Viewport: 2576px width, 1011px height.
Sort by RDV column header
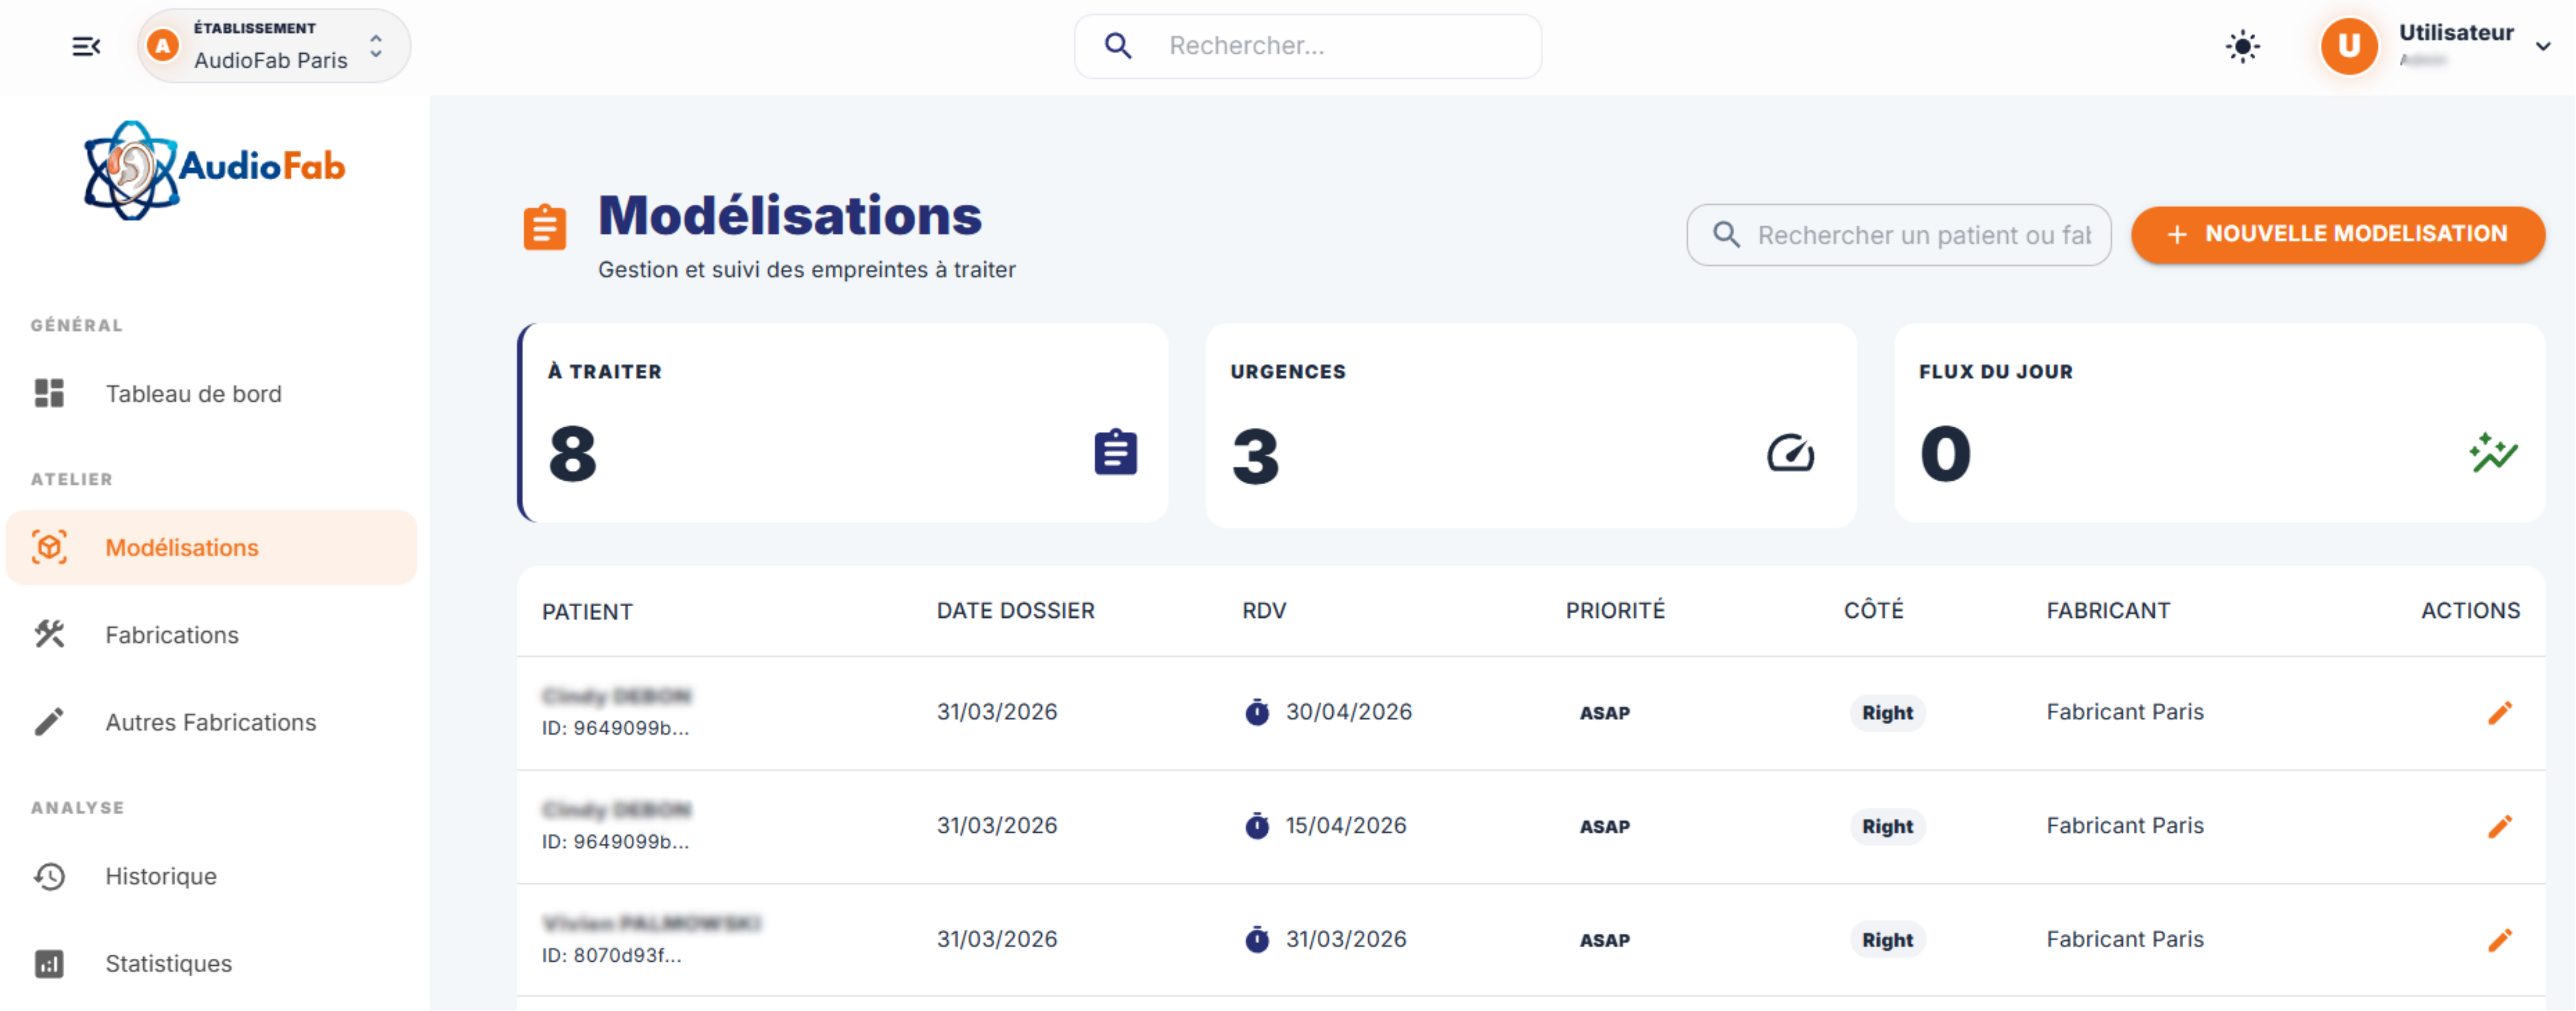point(1264,611)
